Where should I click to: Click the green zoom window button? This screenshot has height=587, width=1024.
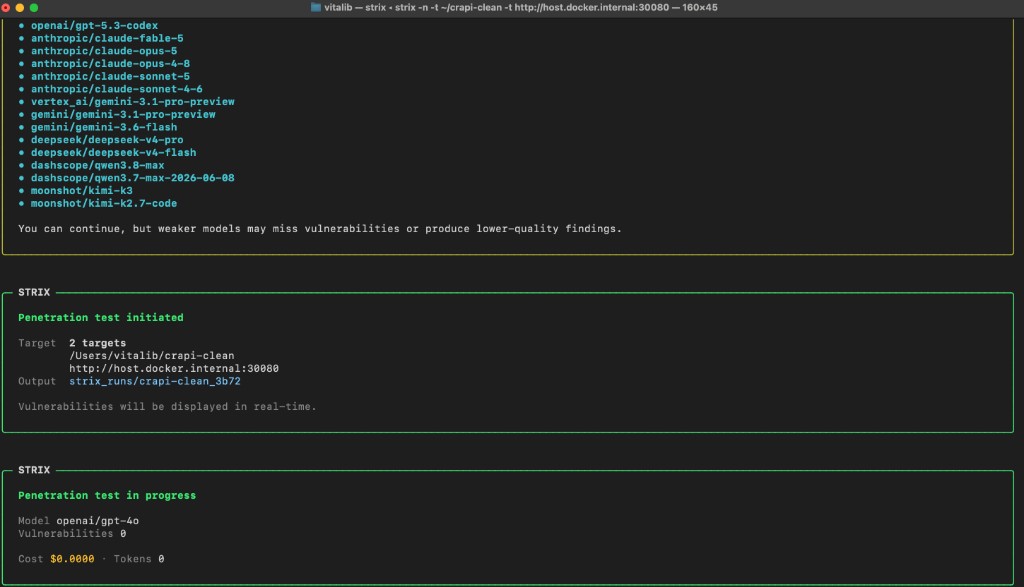34,8
